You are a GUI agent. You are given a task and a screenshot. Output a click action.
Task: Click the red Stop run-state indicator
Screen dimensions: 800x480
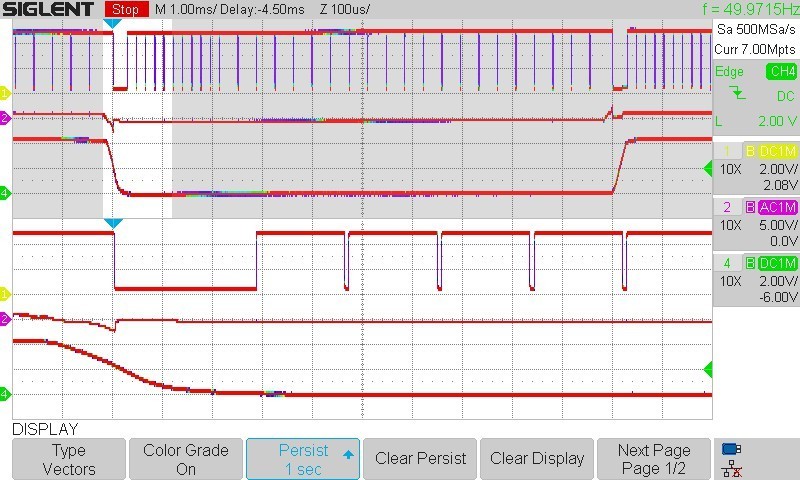tap(126, 9)
